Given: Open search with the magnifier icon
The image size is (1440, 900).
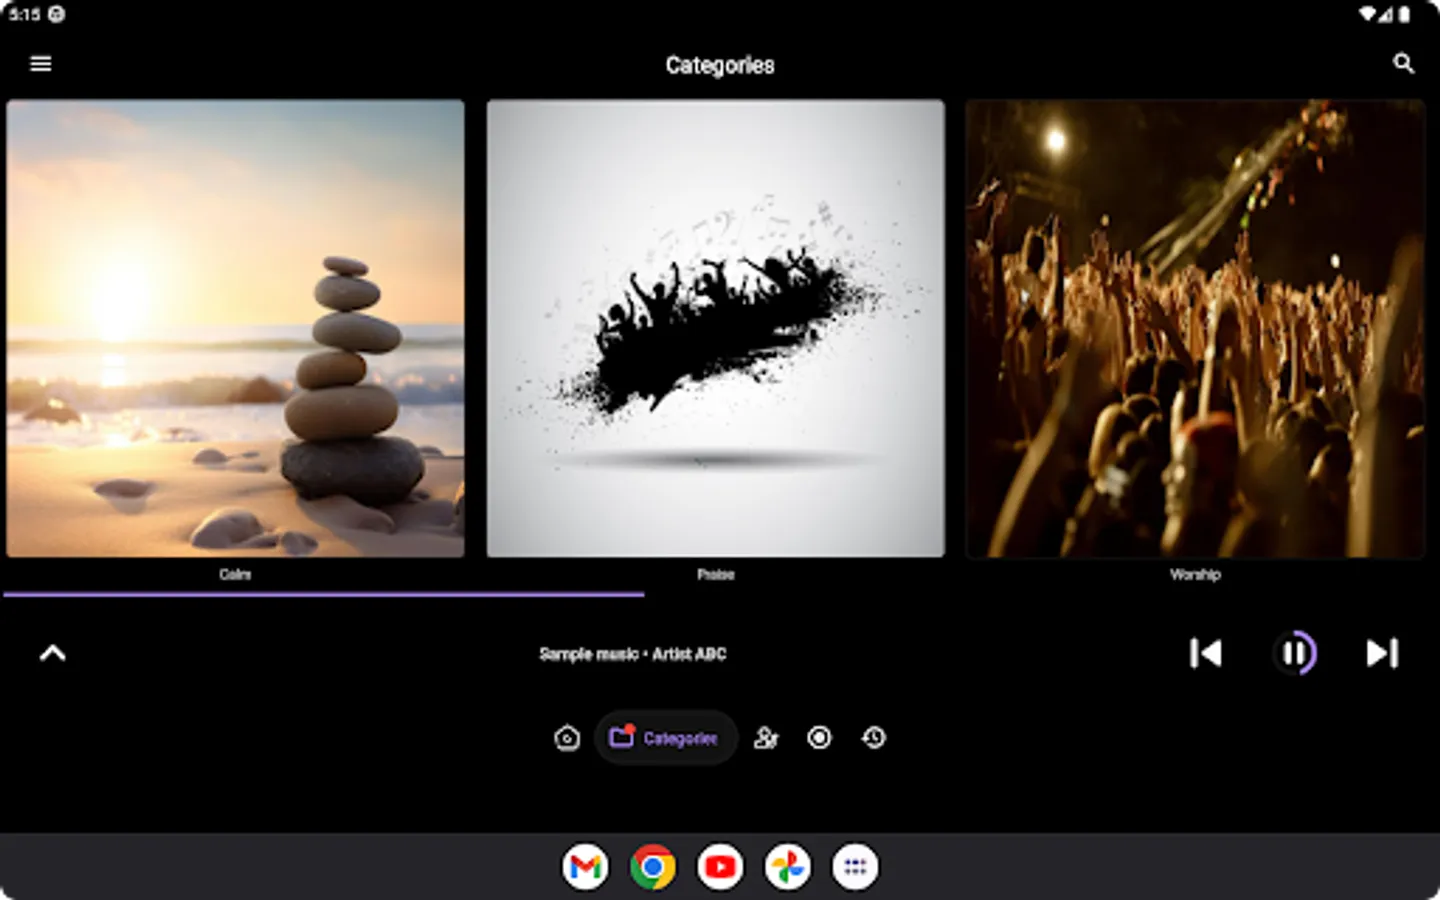Looking at the screenshot, I should (1403, 64).
